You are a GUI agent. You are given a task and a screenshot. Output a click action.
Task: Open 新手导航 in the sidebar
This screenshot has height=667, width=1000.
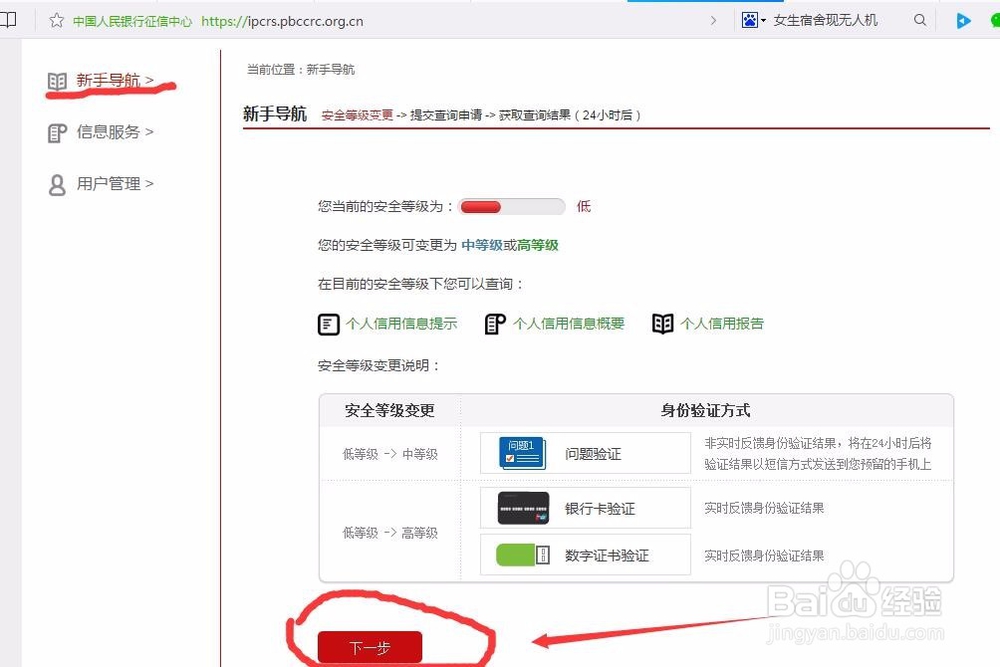coord(115,80)
